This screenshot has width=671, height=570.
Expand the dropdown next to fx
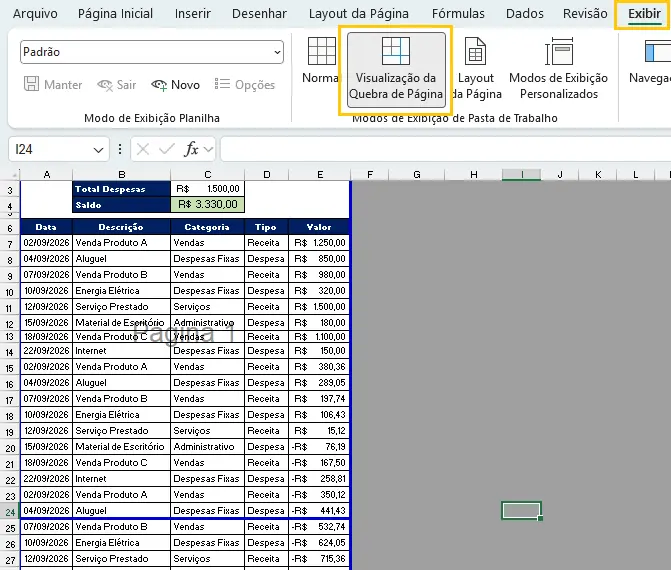208,149
